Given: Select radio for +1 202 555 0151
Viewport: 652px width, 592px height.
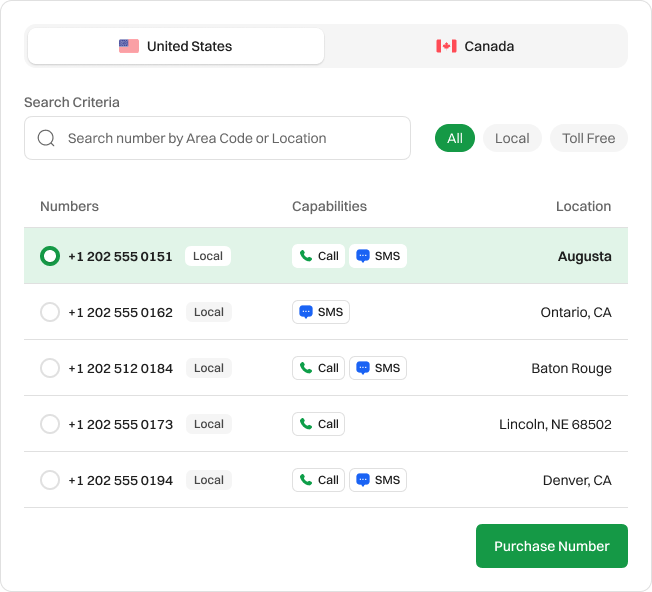Looking at the screenshot, I should [50, 256].
